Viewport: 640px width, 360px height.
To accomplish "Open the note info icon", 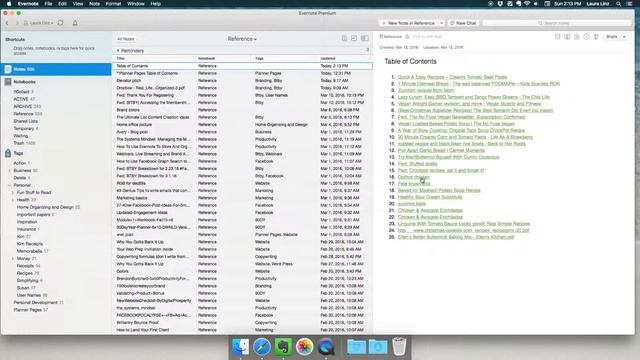I will point(587,37).
